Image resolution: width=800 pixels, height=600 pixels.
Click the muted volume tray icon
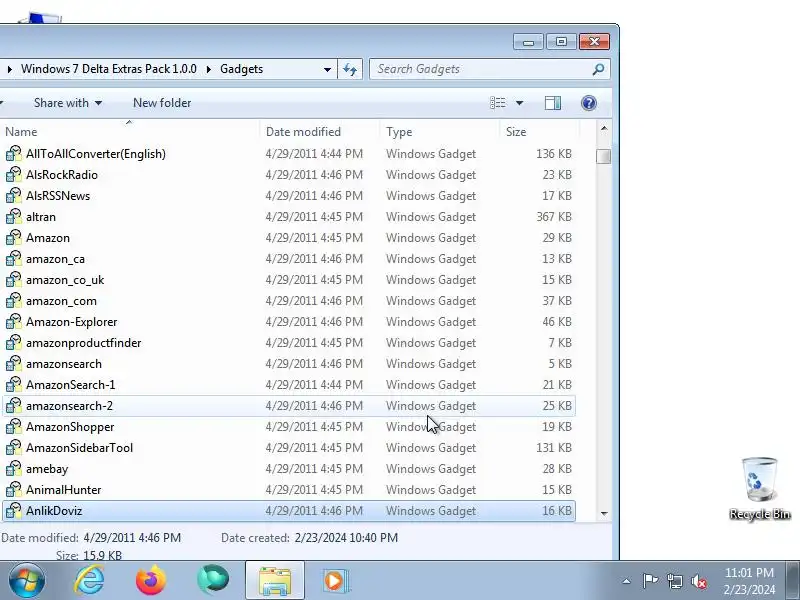(698, 581)
